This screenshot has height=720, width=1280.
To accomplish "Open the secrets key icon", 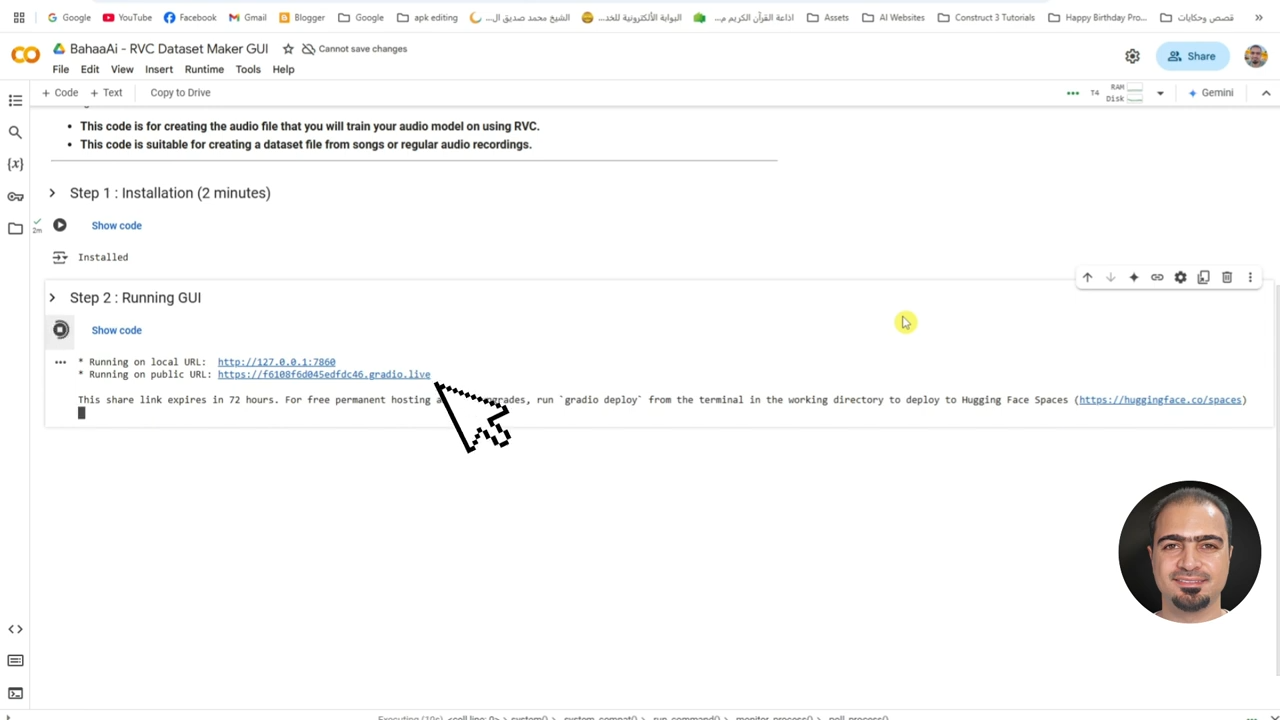I will coord(15,197).
